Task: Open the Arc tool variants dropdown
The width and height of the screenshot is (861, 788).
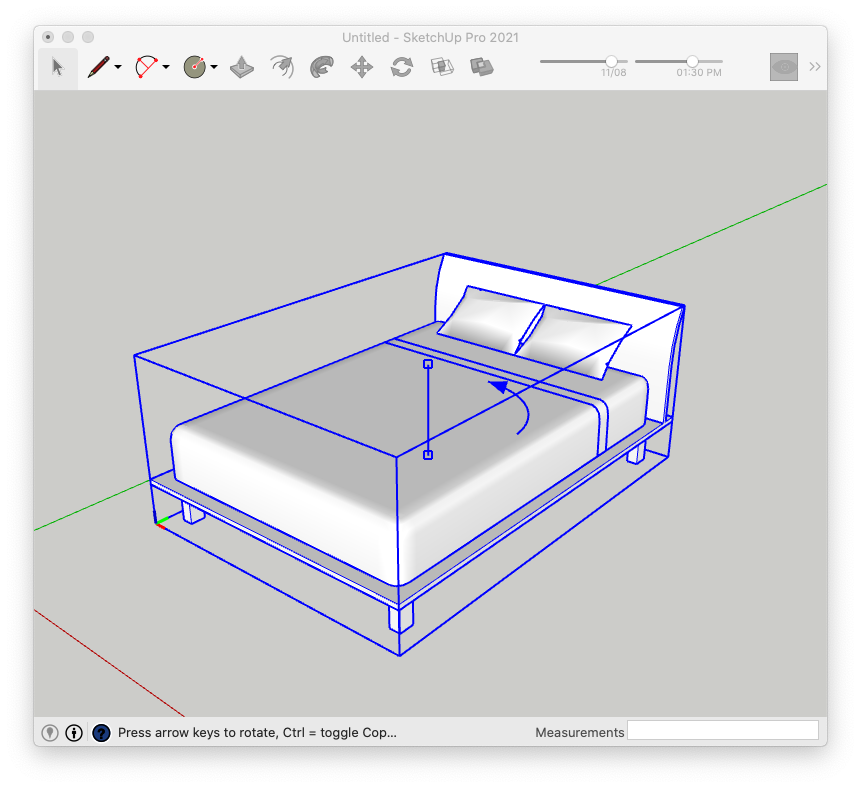Action: [x=166, y=67]
